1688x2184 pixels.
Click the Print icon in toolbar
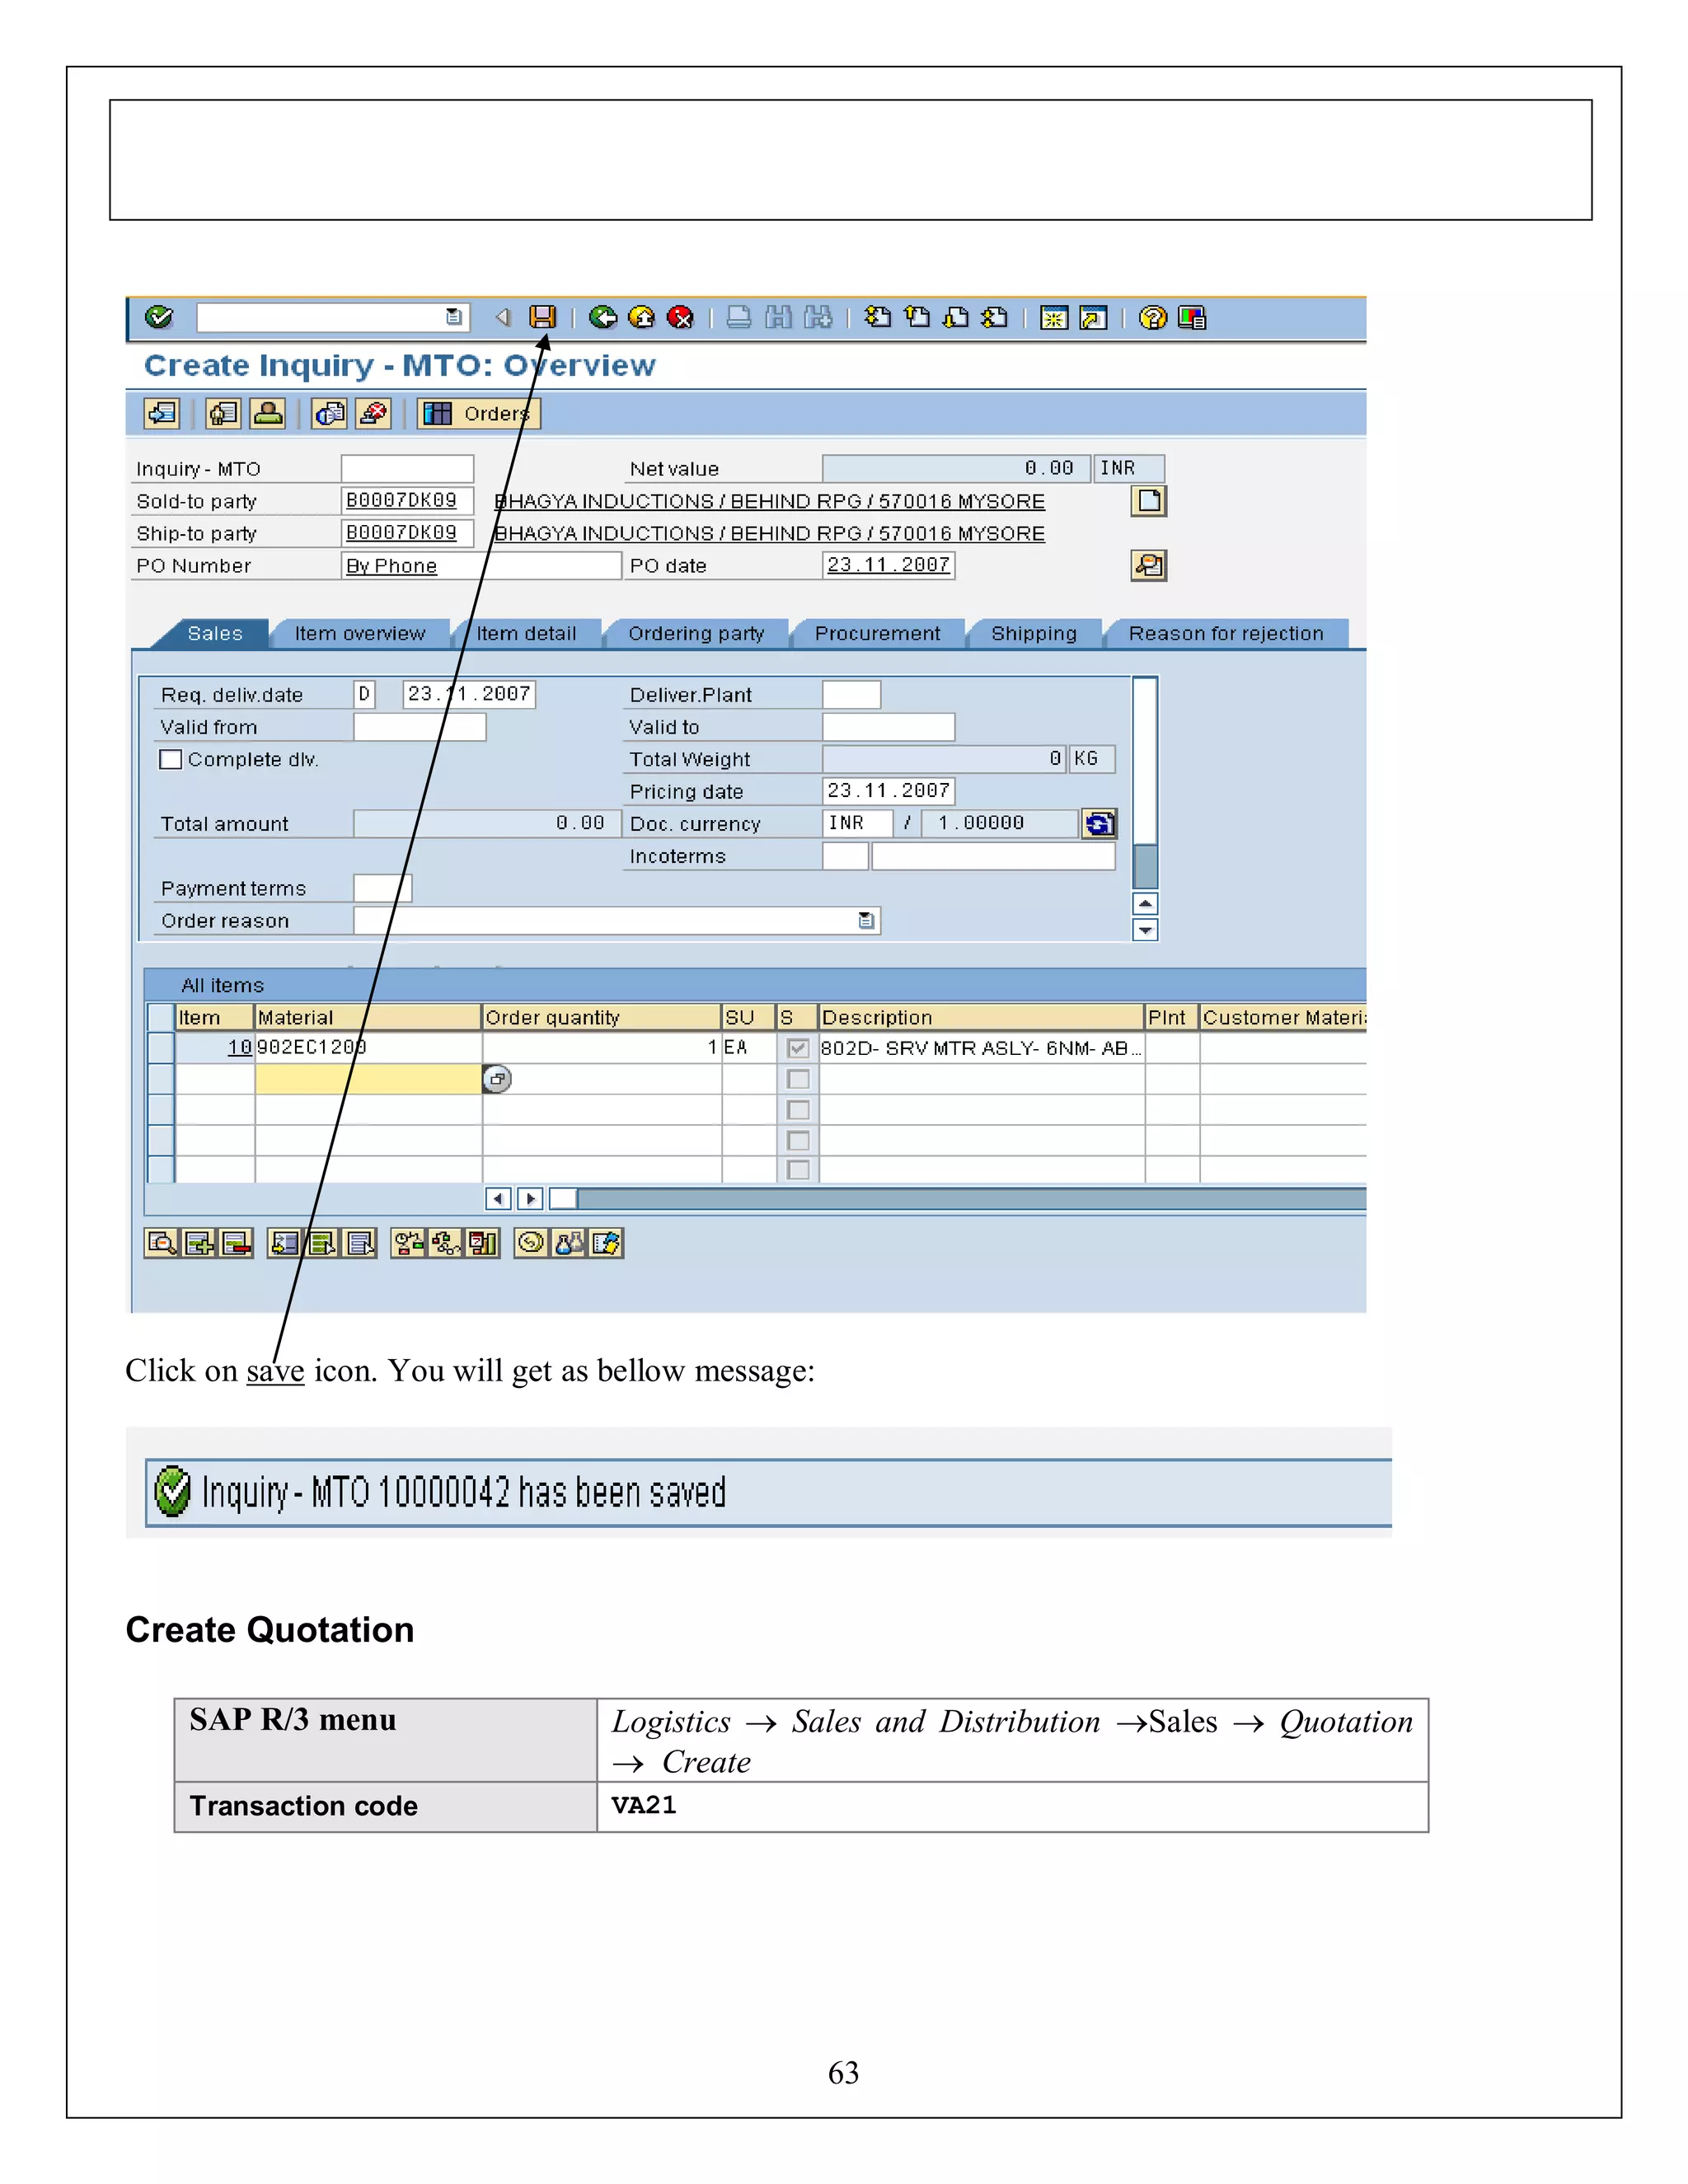click(x=739, y=317)
